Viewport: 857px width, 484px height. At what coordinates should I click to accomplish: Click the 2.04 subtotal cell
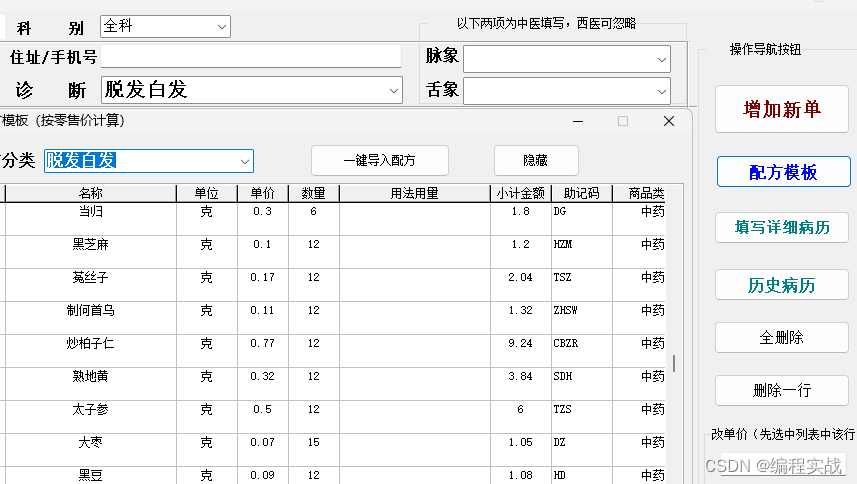coord(520,285)
